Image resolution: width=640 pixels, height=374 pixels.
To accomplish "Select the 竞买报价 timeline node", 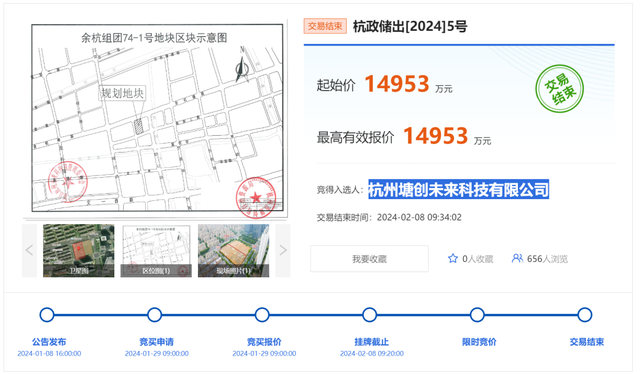I will coord(262,315).
